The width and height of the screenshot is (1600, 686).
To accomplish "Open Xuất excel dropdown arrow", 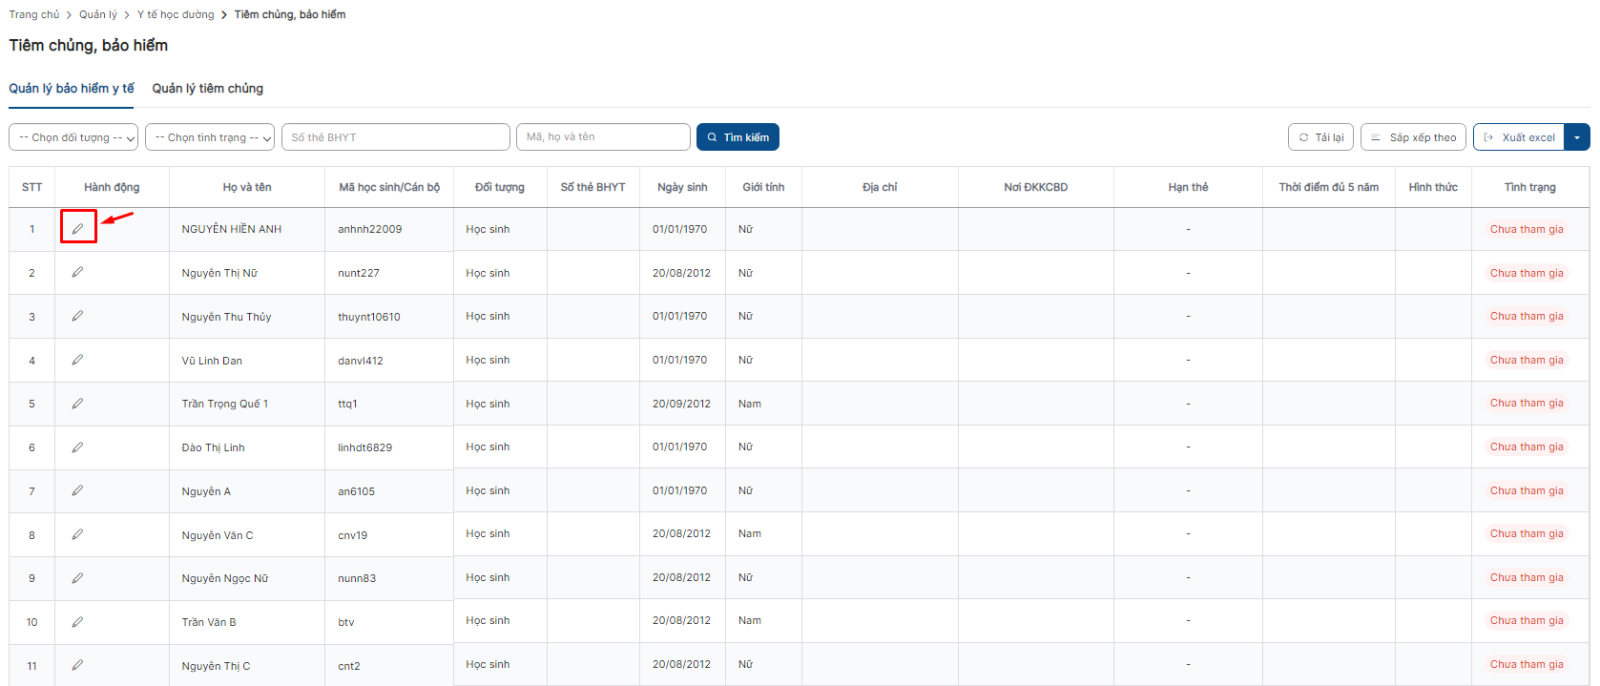I will point(1578,137).
